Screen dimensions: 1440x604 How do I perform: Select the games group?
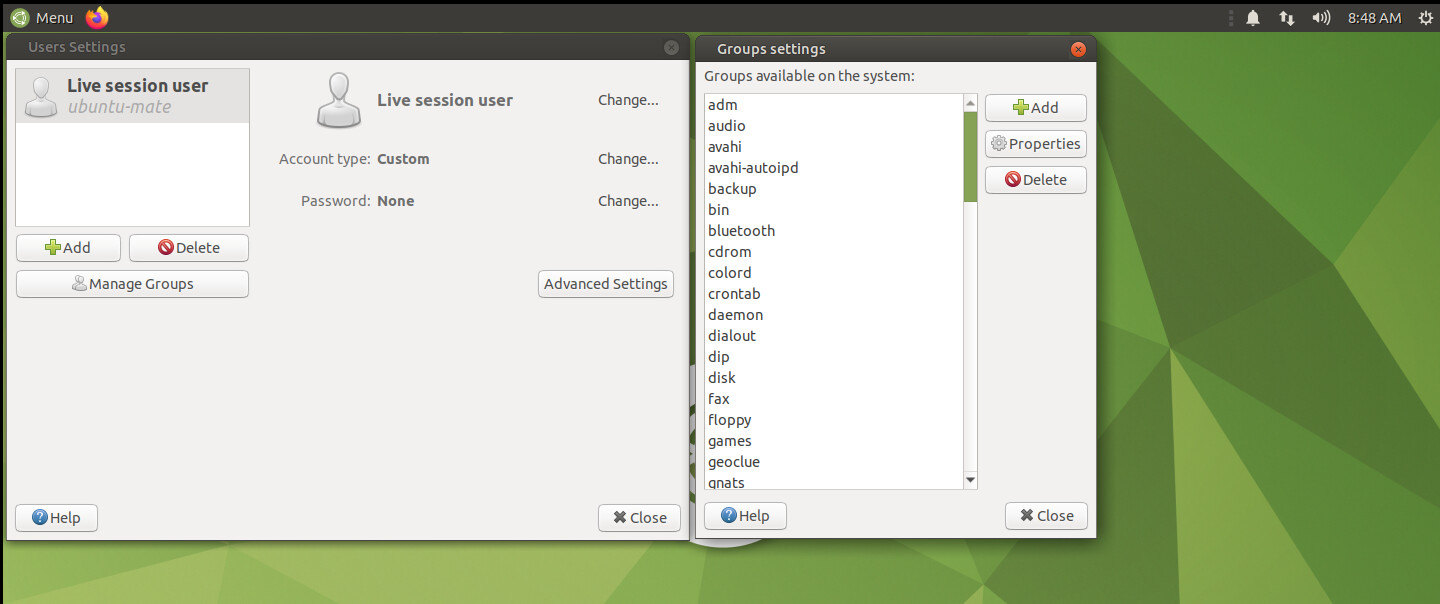[834, 441]
